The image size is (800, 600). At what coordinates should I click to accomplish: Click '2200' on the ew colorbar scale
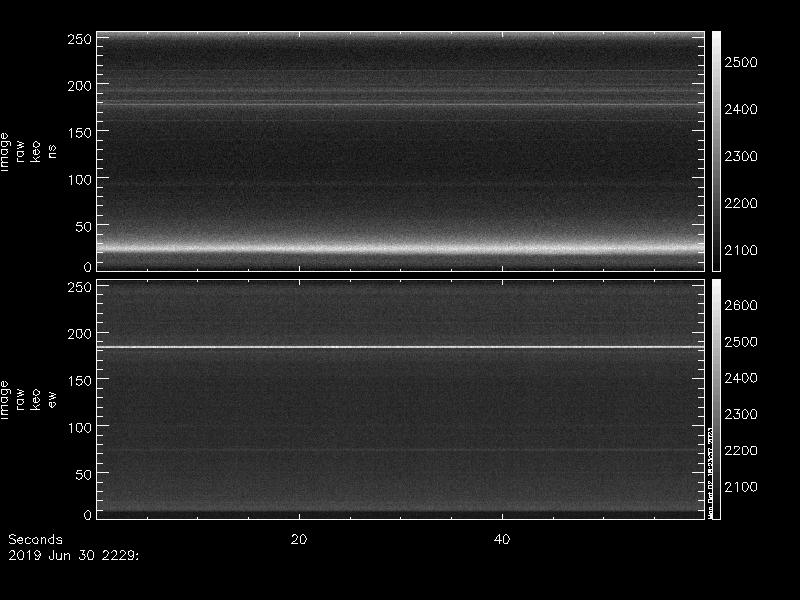(x=741, y=450)
